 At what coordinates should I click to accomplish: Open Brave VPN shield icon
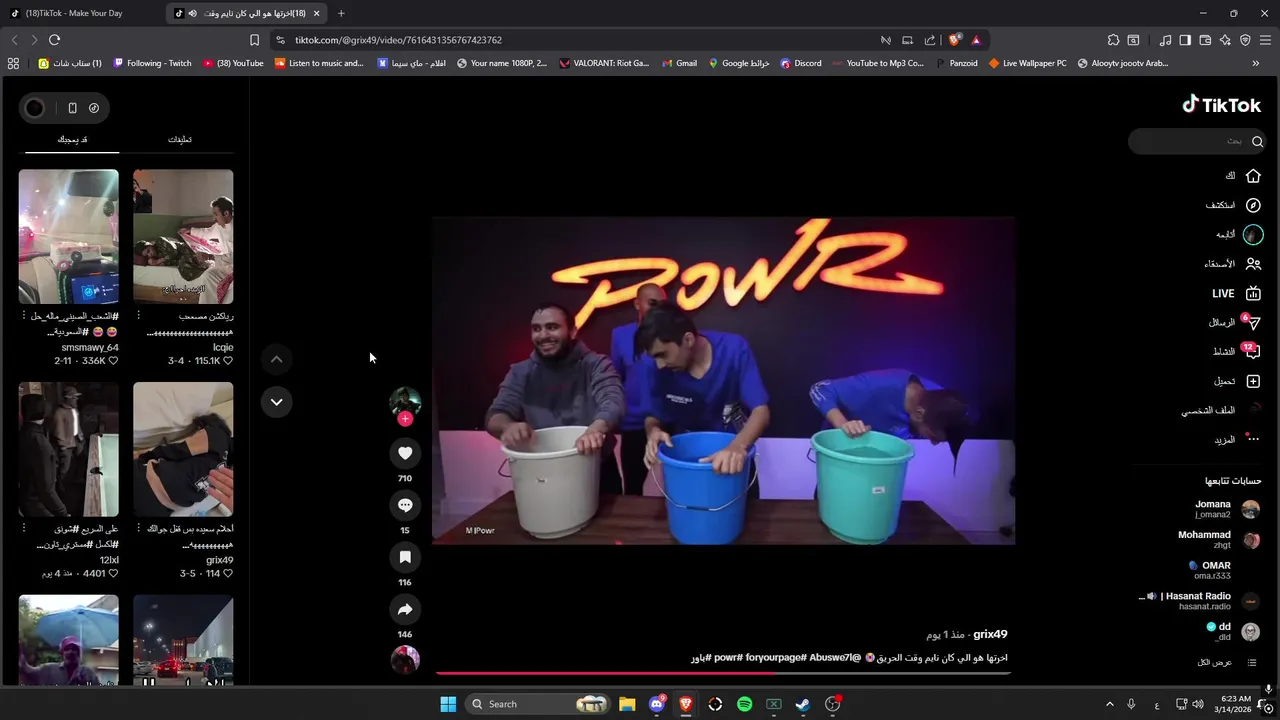[1245, 40]
